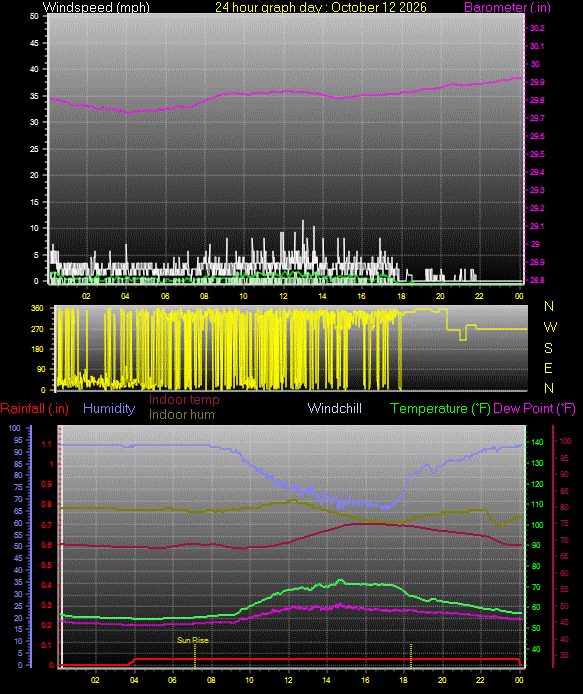Click the 'W' compass direction label

pos(550,327)
